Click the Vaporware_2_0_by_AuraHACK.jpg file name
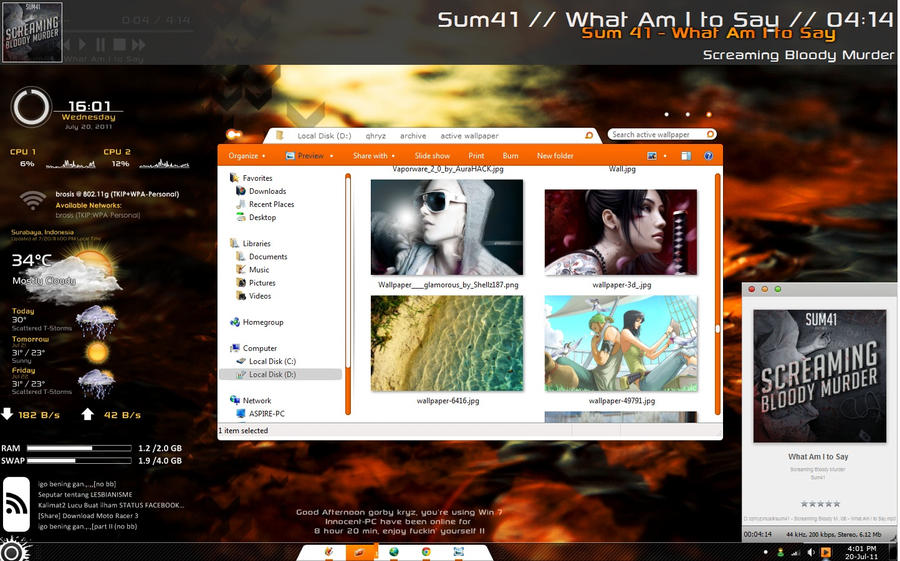Viewport: 900px width, 561px height. 448,169
